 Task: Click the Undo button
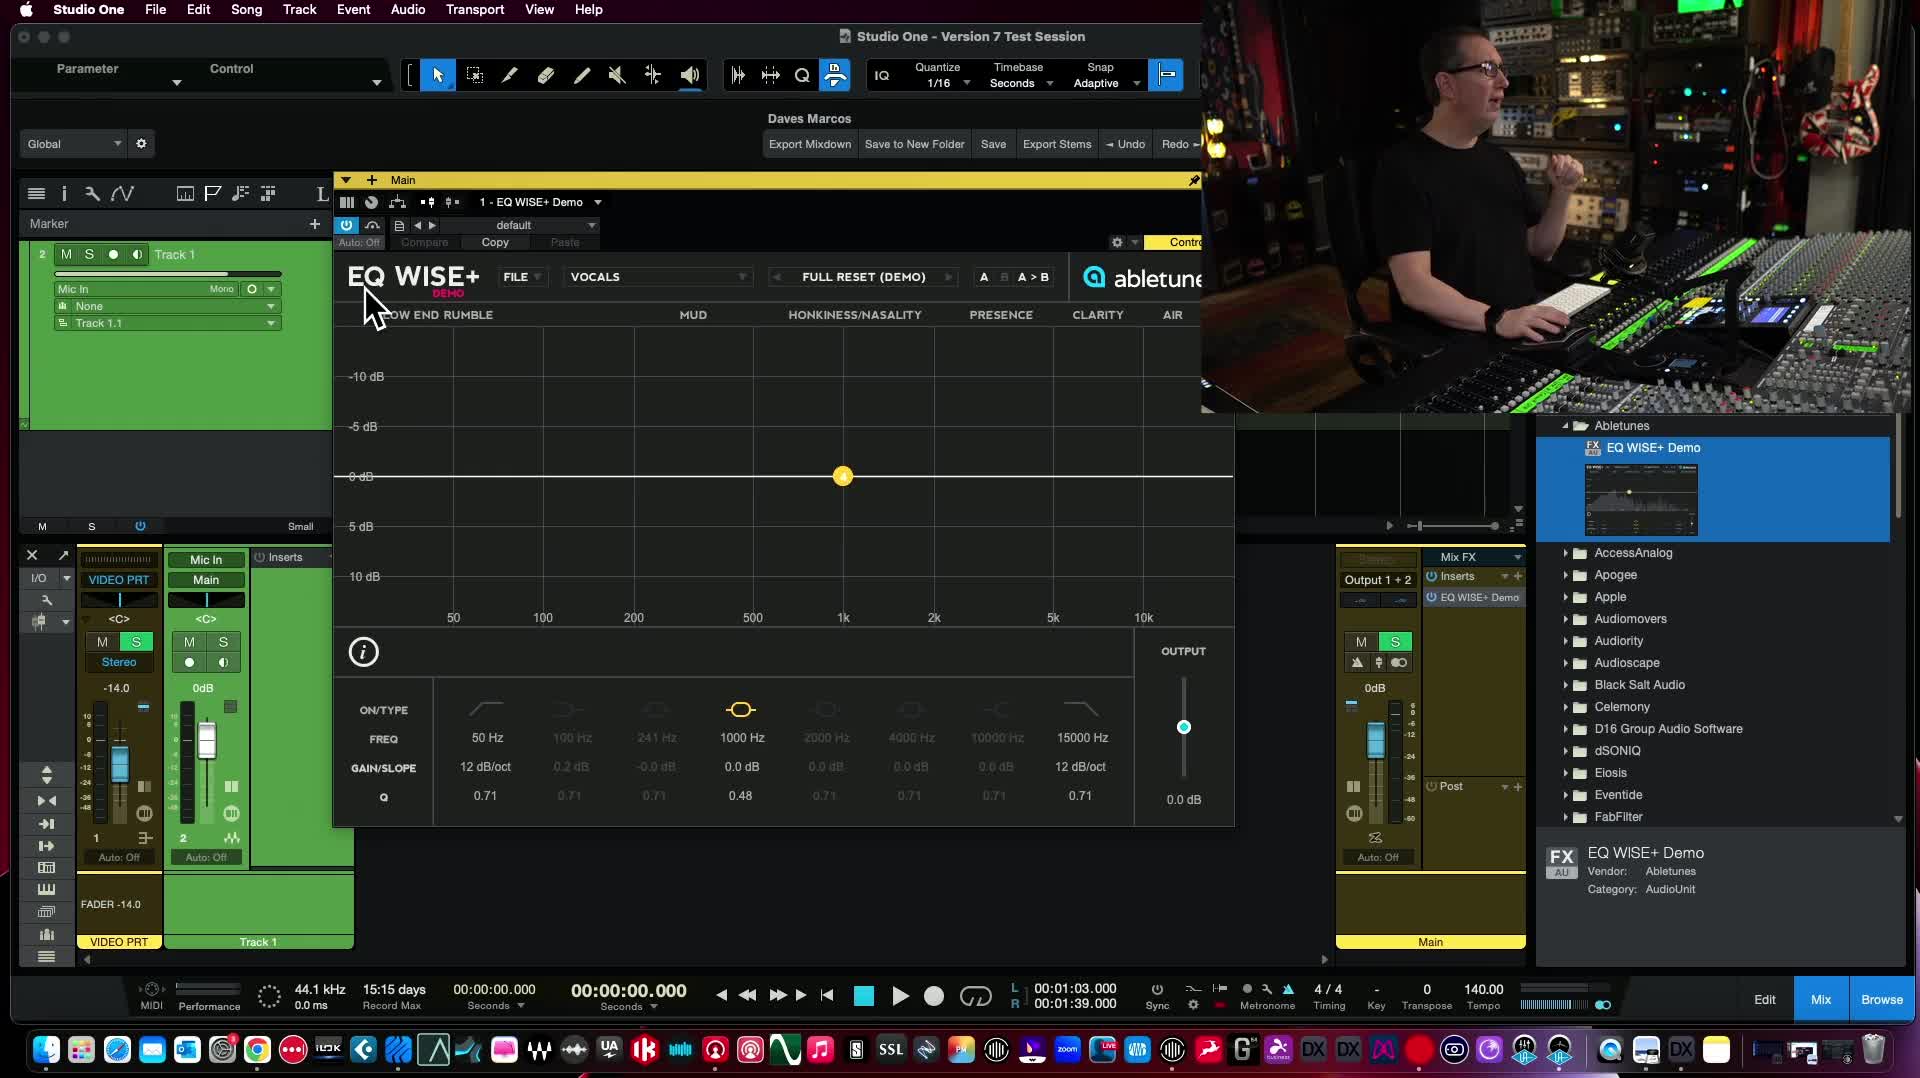[x=1126, y=144]
